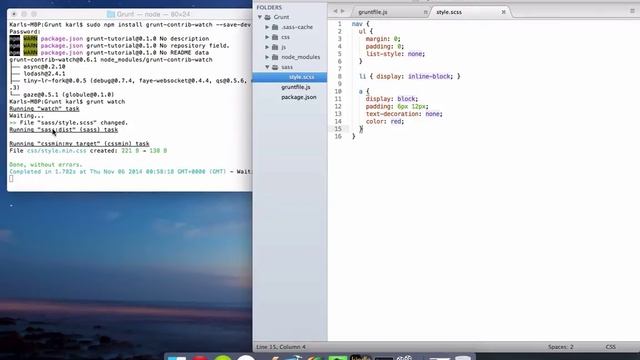Click the 'text-decoration: none;' code line
The image size is (640, 360).
[404, 114]
